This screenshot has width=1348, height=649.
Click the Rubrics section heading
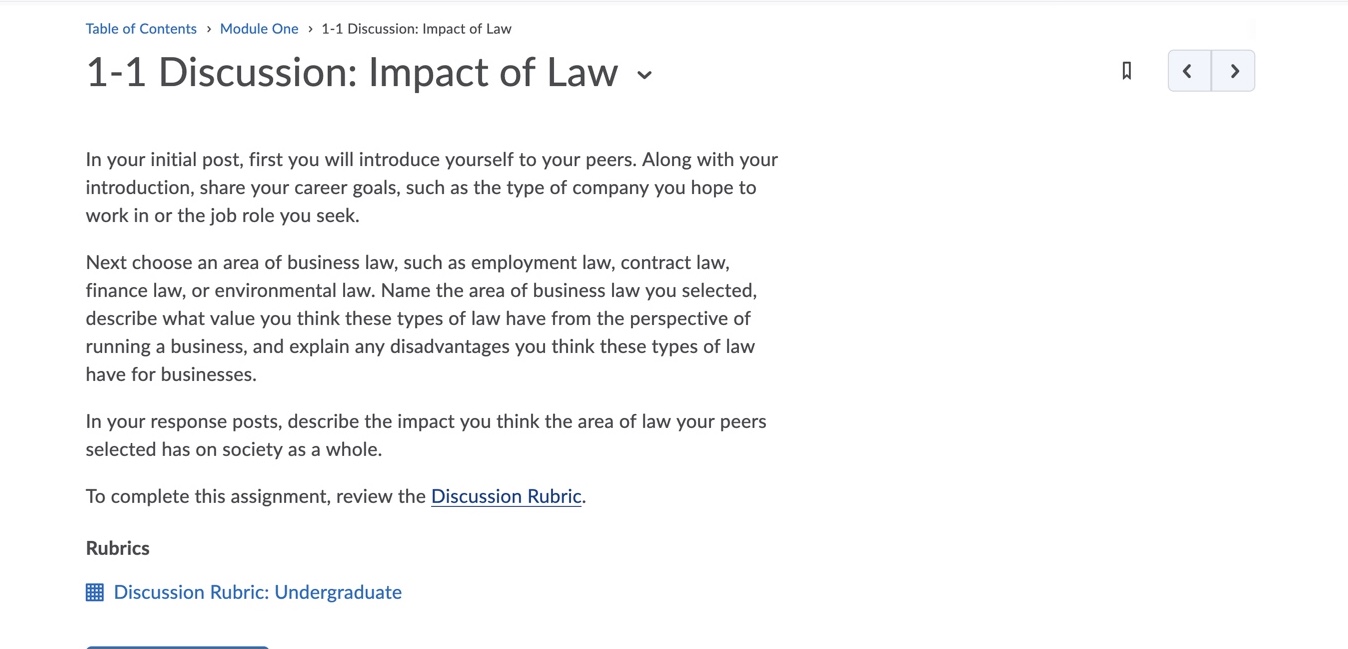point(117,548)
